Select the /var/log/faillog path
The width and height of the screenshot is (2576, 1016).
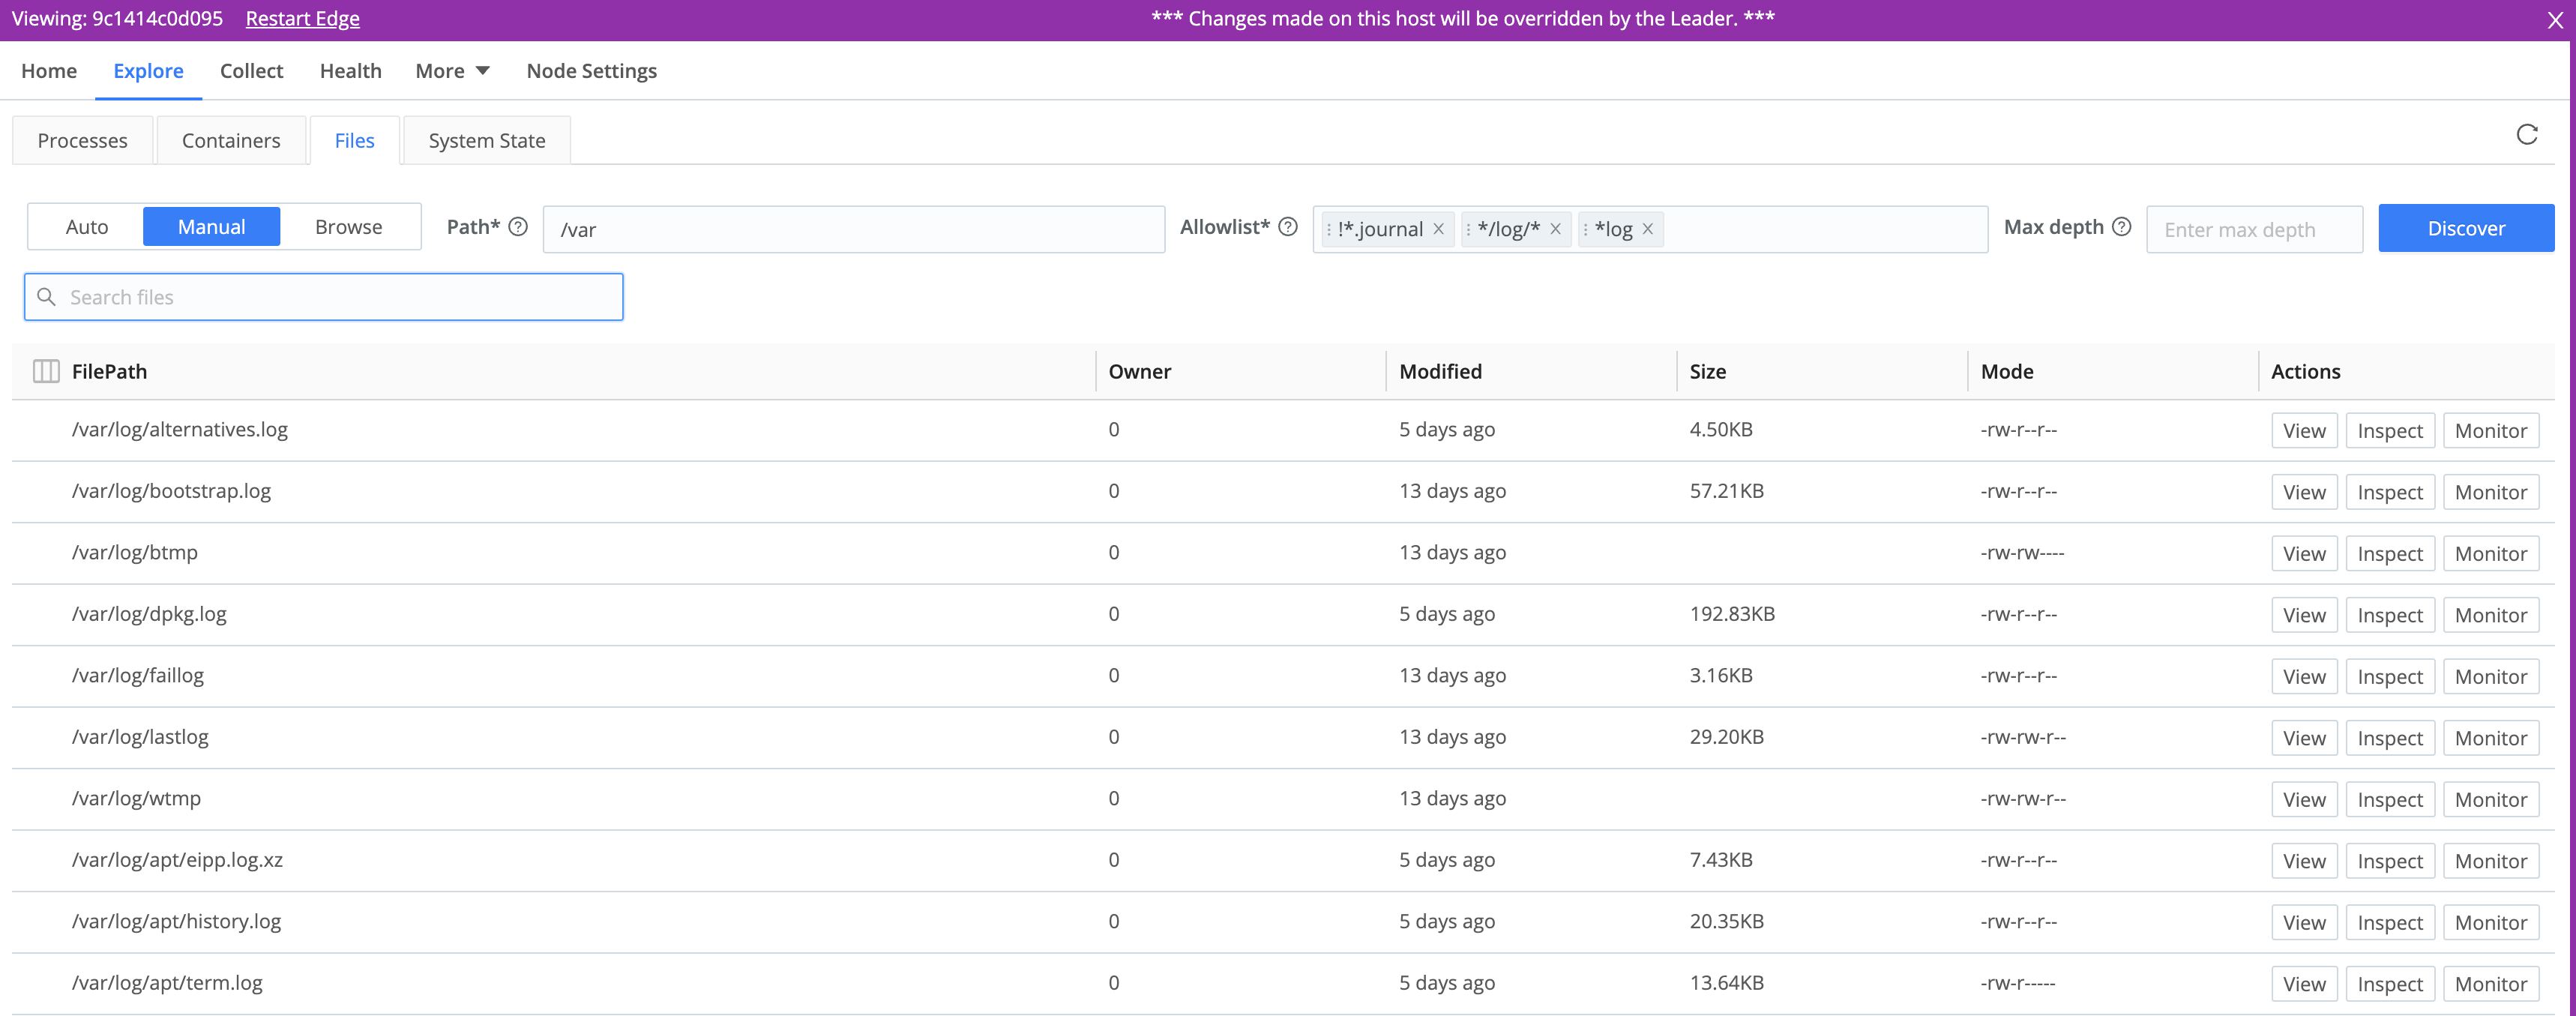137,675
